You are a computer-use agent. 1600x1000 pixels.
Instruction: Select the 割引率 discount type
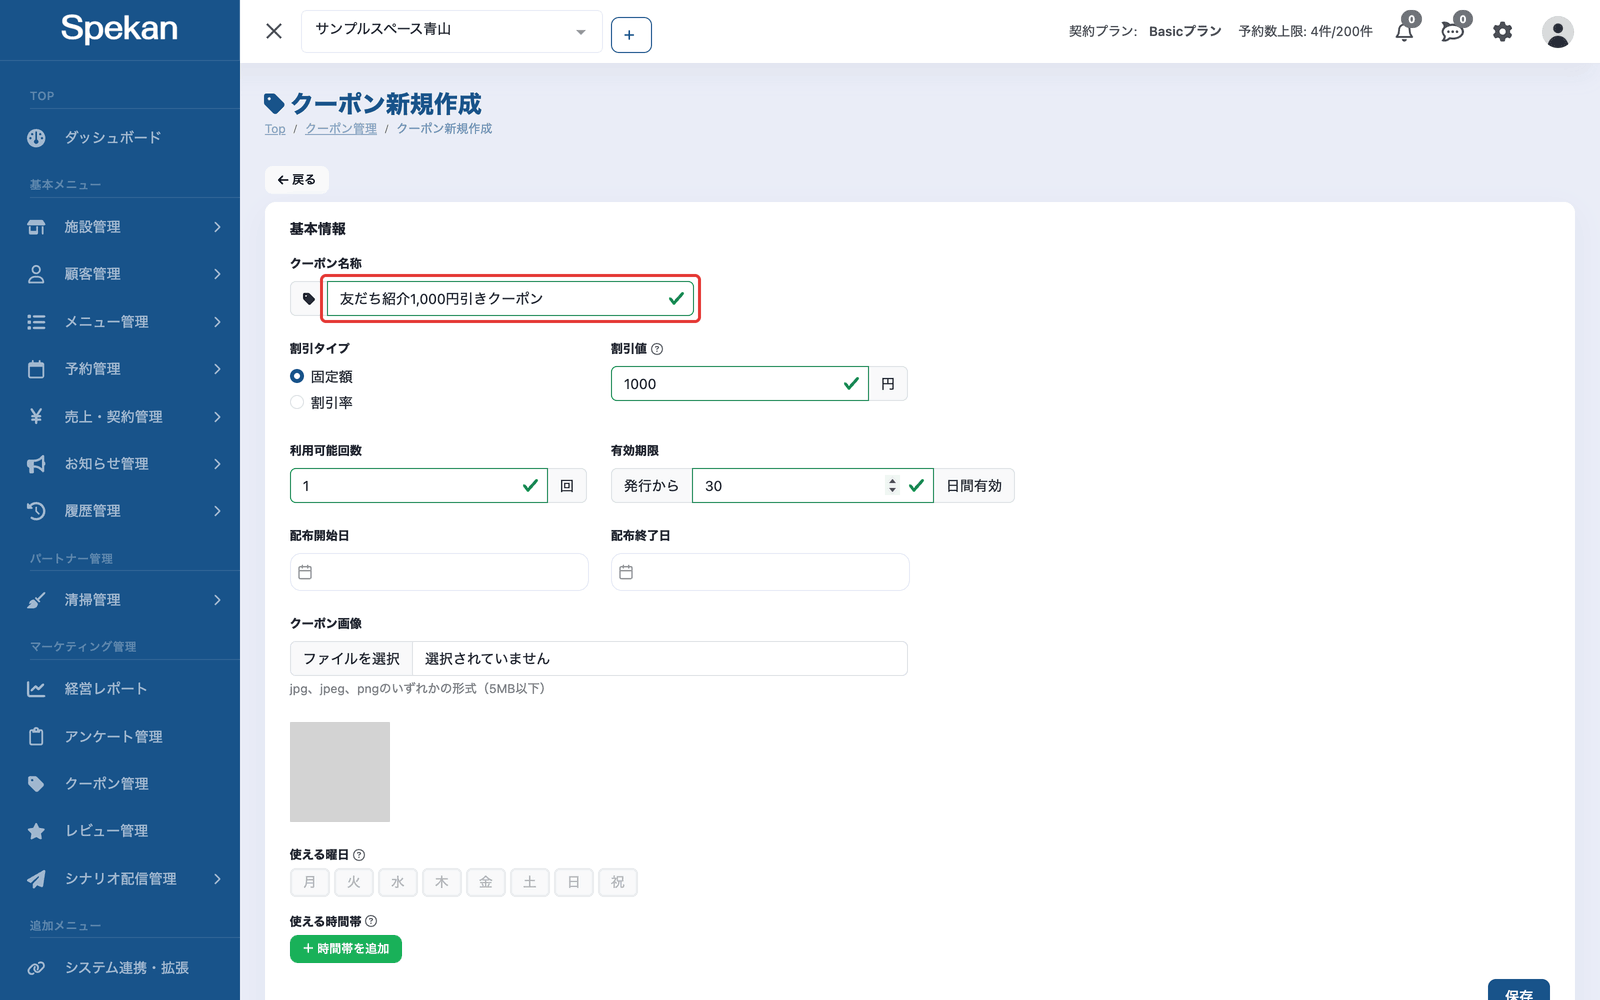(x=297, y=402)
